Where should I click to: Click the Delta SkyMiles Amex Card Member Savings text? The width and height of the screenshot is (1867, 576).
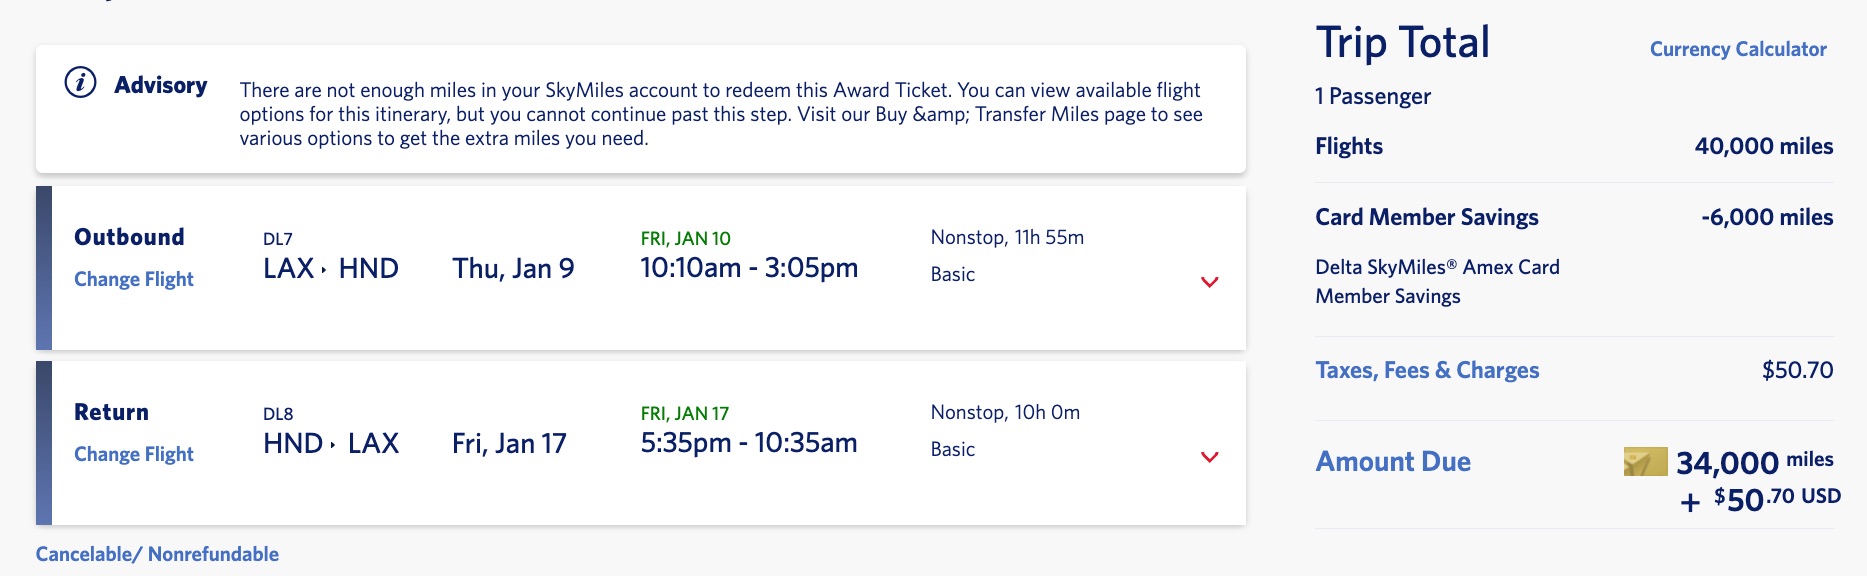[1438, 280]
